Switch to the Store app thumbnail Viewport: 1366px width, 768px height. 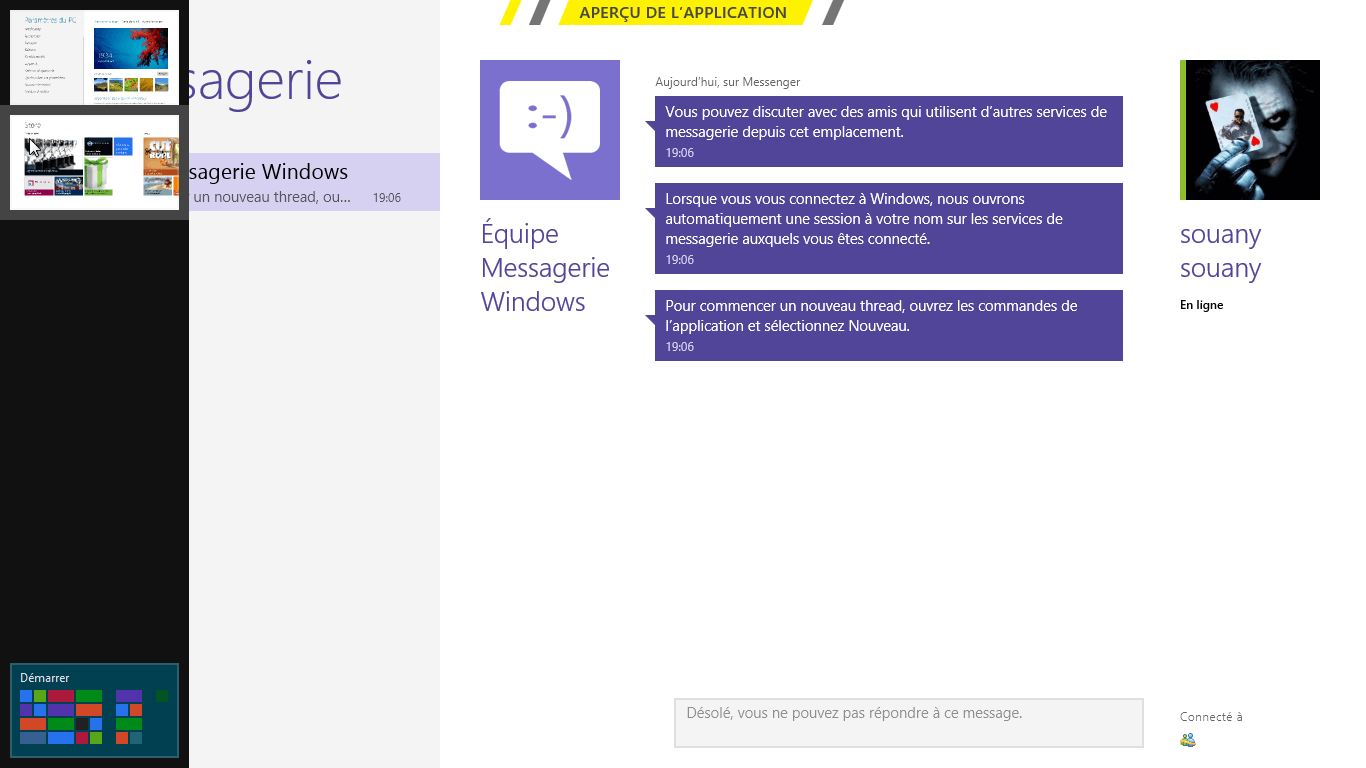[94, 162]
